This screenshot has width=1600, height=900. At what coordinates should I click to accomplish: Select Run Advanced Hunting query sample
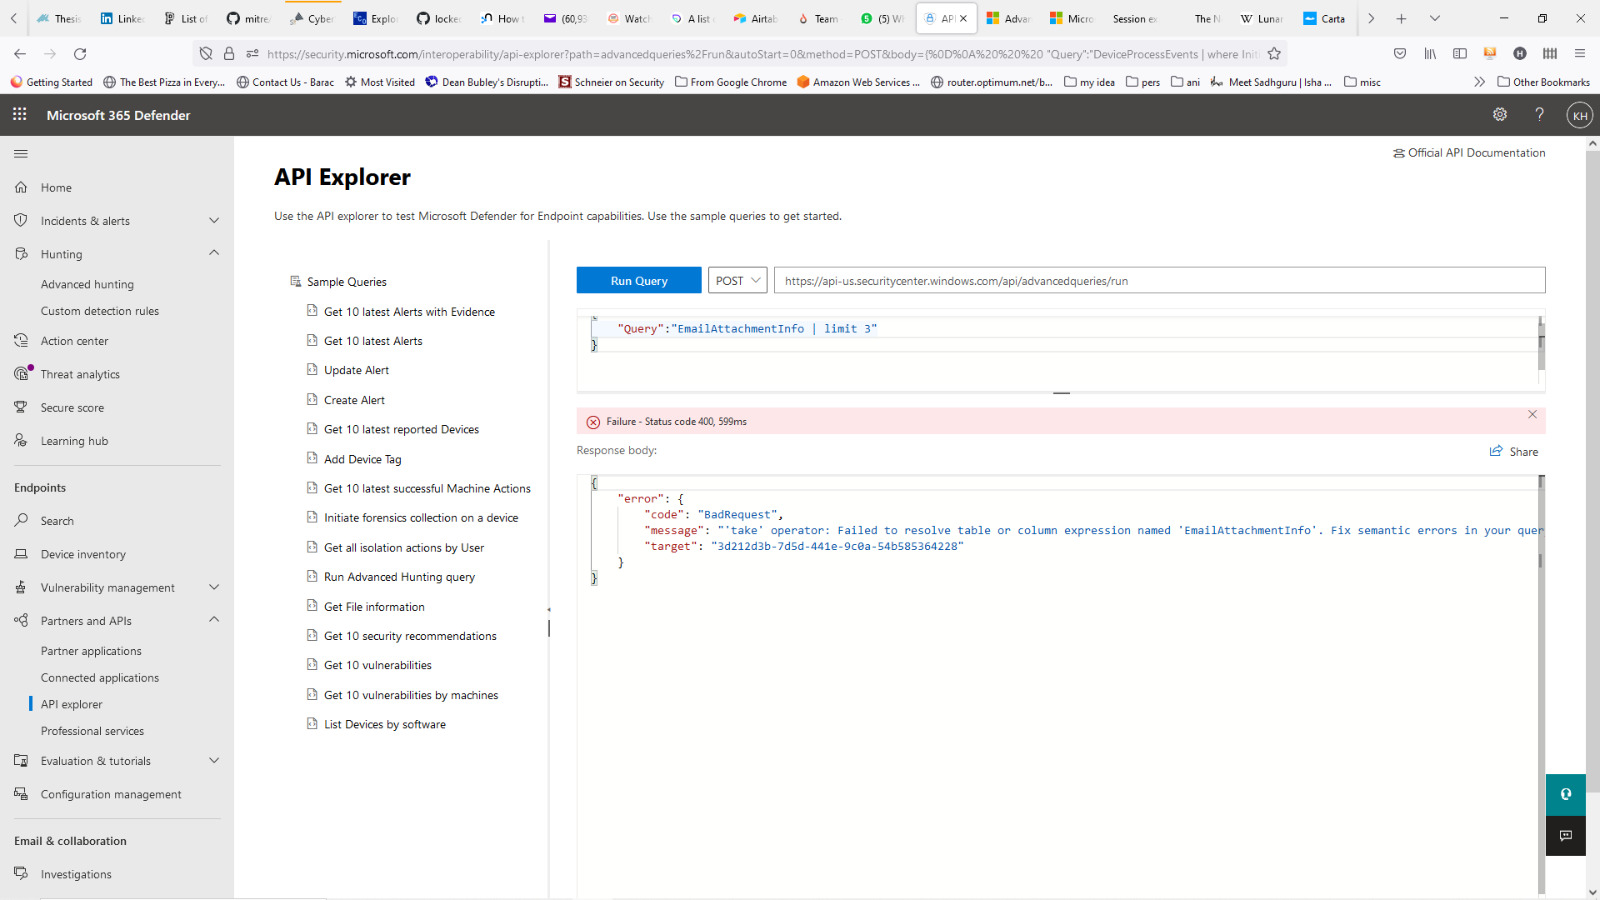[399, 577]
